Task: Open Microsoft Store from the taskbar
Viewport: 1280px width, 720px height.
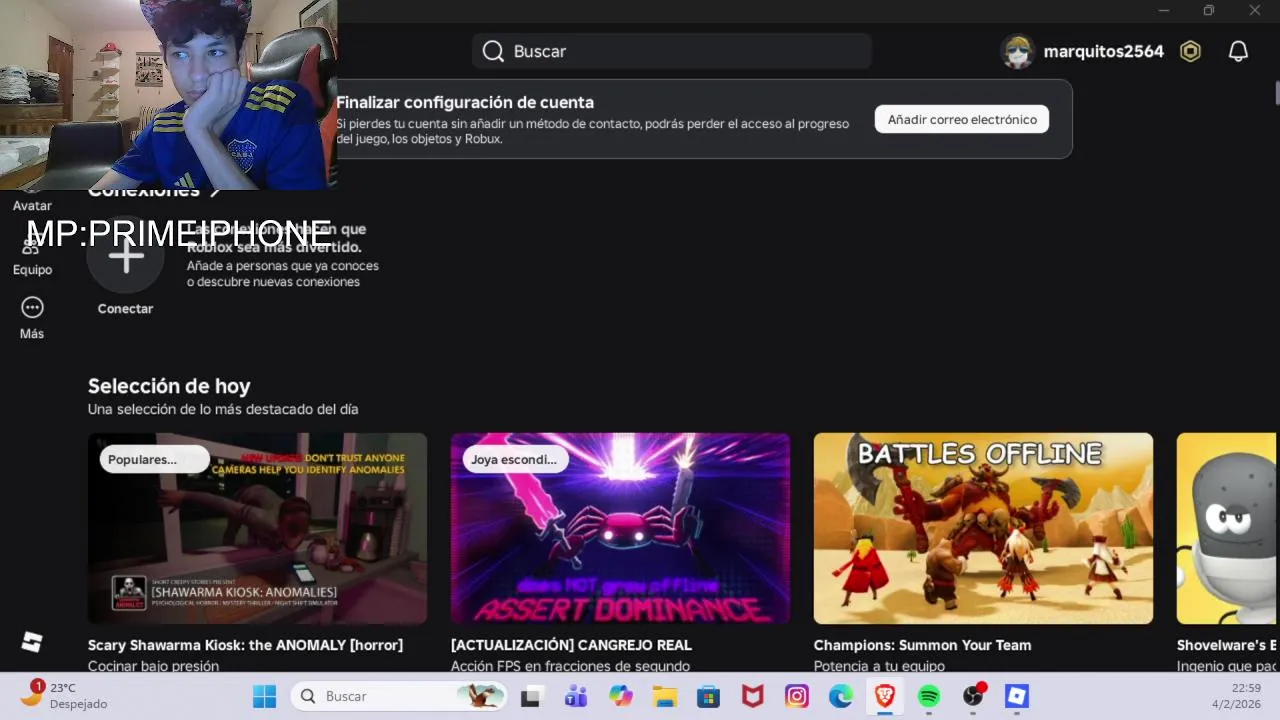Action: (708, 696)
